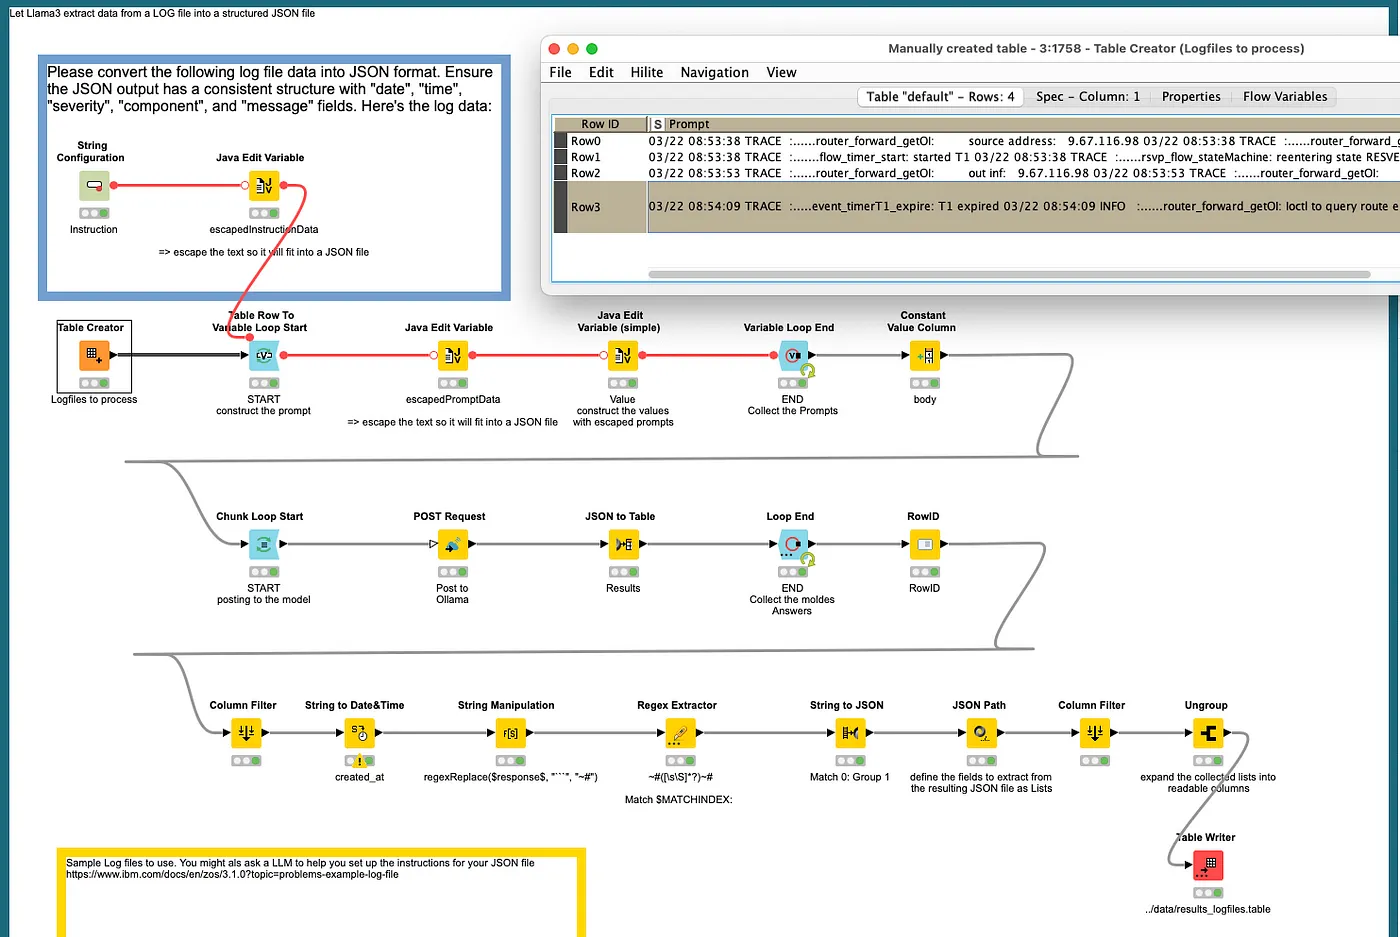
Task: Select the Table Creator node icon
Action: (x=93, y=355)
